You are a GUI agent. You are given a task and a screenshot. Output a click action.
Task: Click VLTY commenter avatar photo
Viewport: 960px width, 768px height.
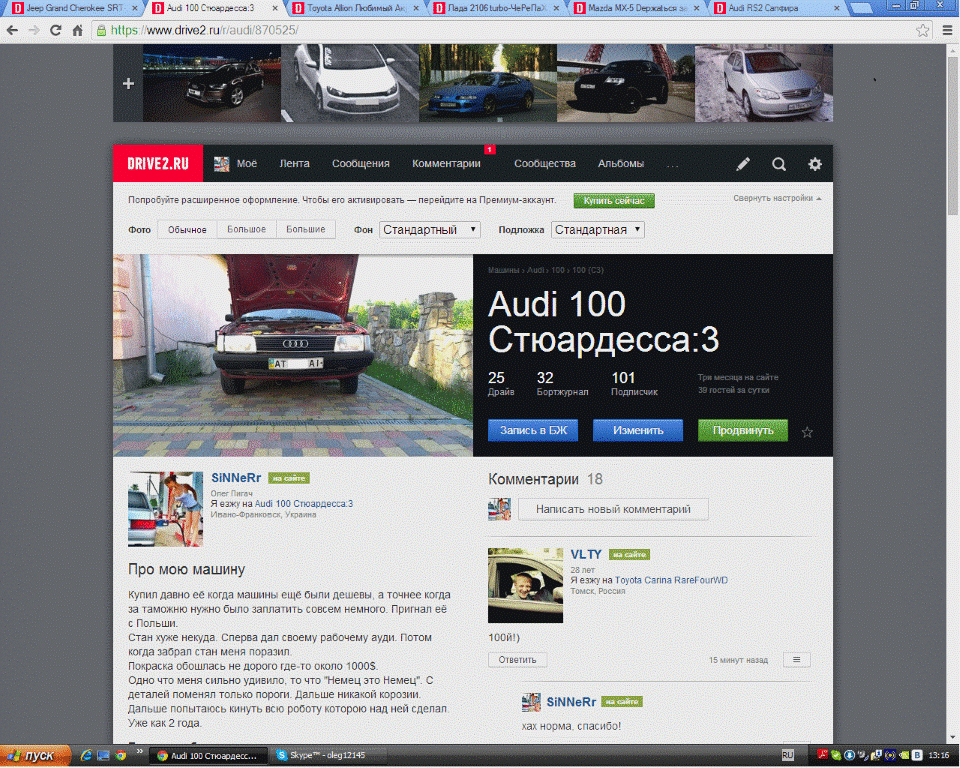pyautogui.click(x=525, y=585)
